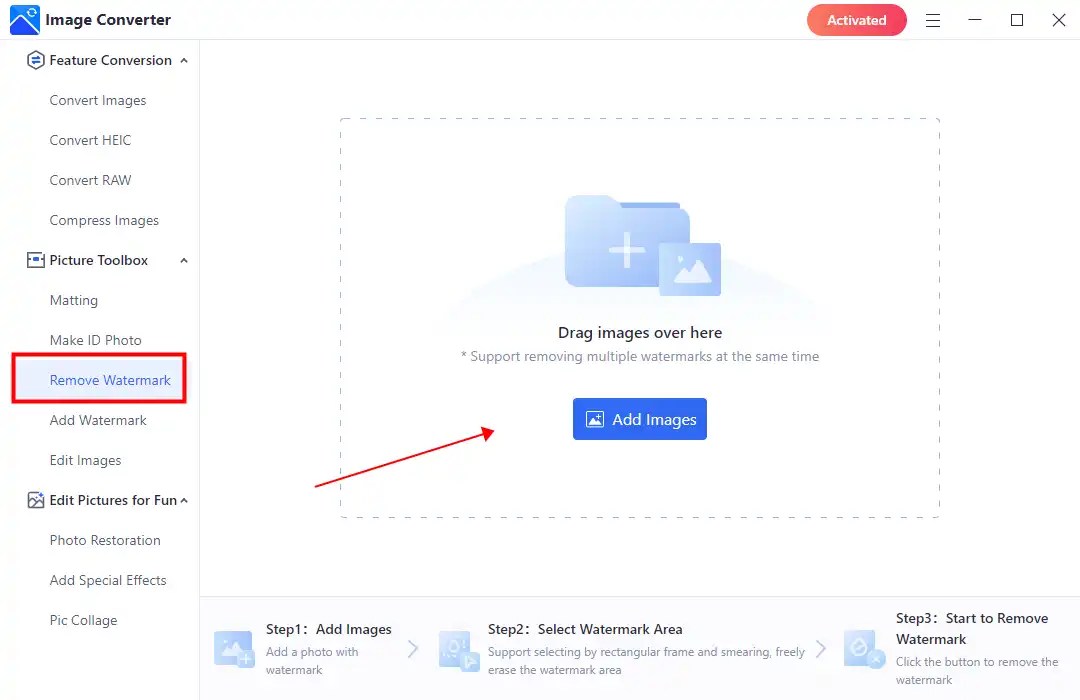Open the hamburger menu near window controls

[932, 20]
